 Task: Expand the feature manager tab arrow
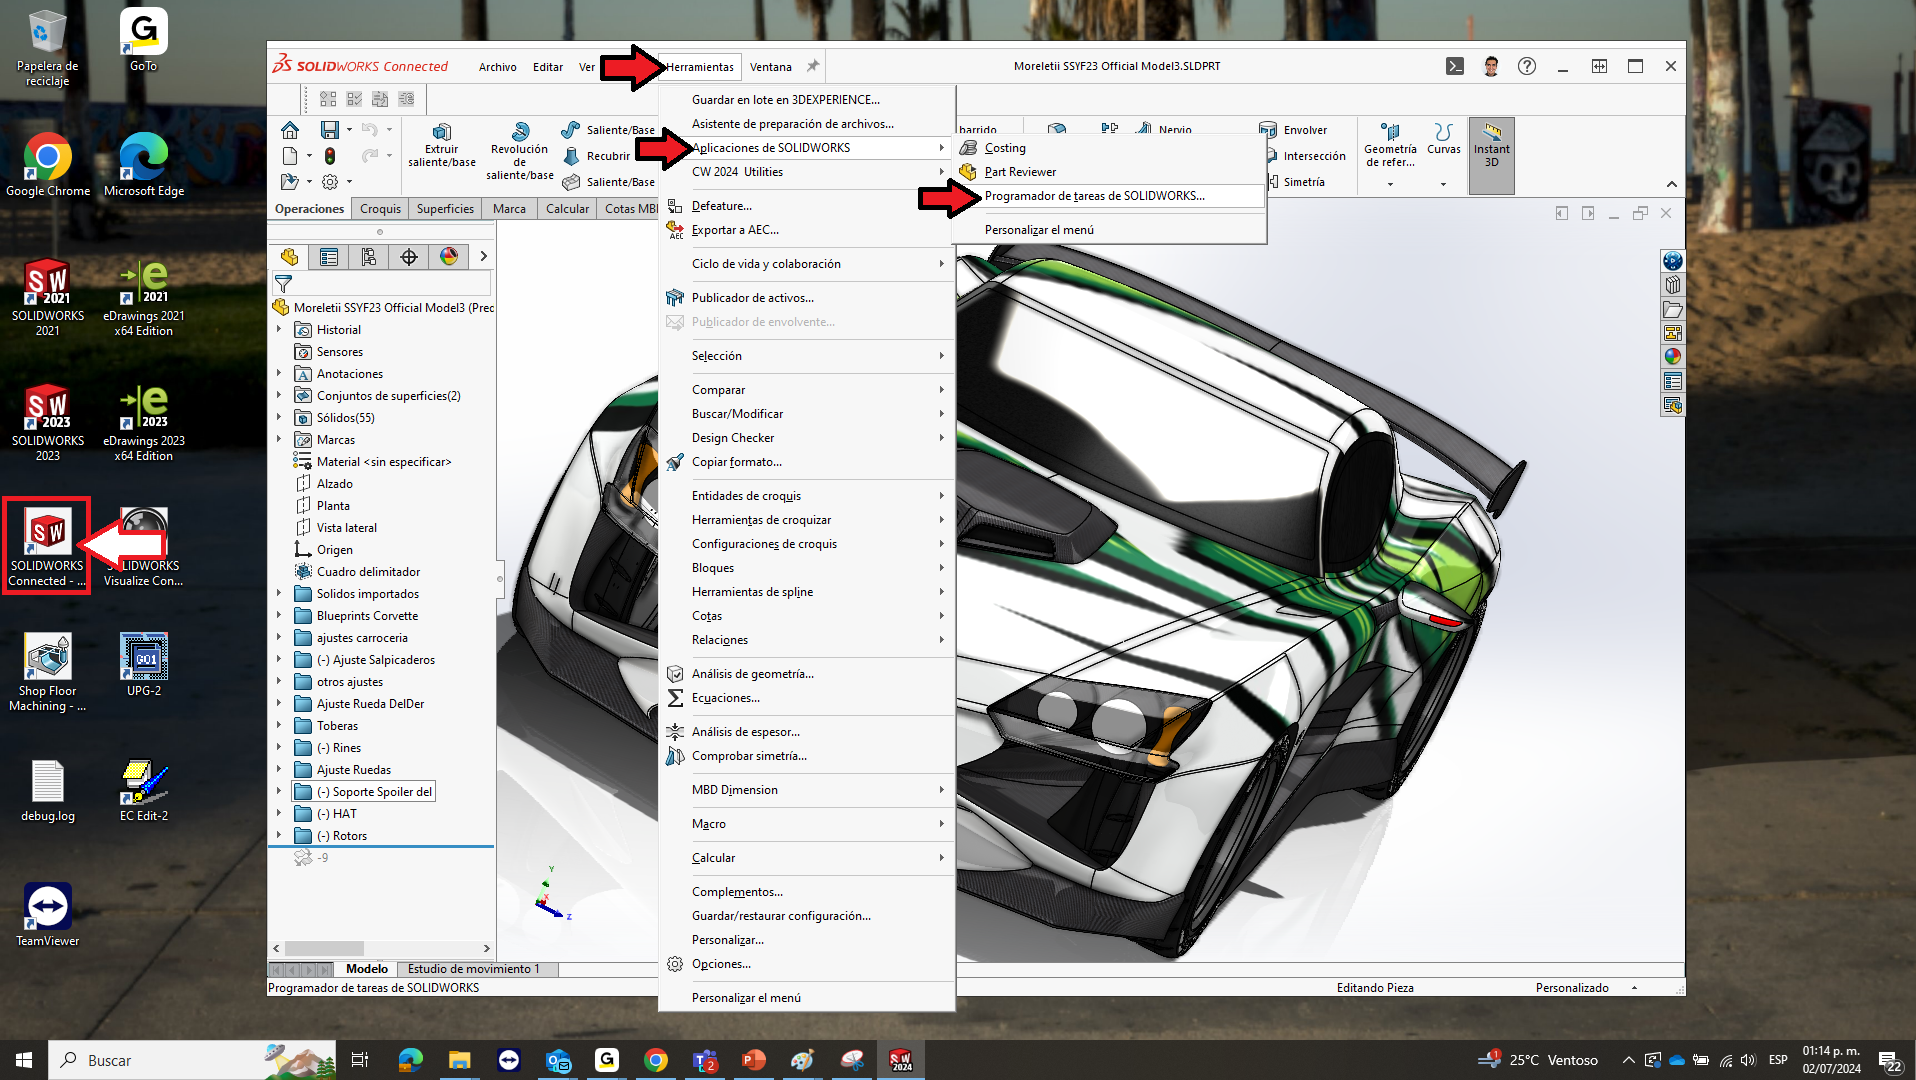pyautogui.click(x=483, y=257)
